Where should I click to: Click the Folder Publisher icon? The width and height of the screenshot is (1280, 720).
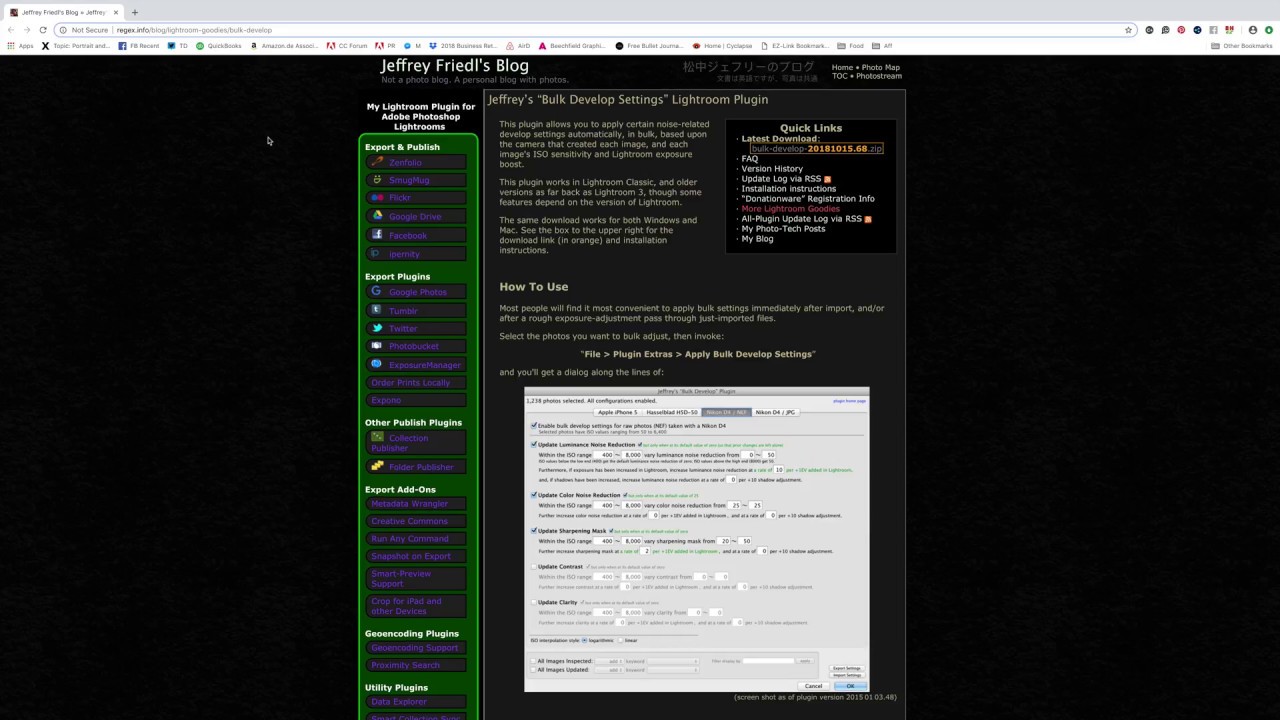click(377, 466)
